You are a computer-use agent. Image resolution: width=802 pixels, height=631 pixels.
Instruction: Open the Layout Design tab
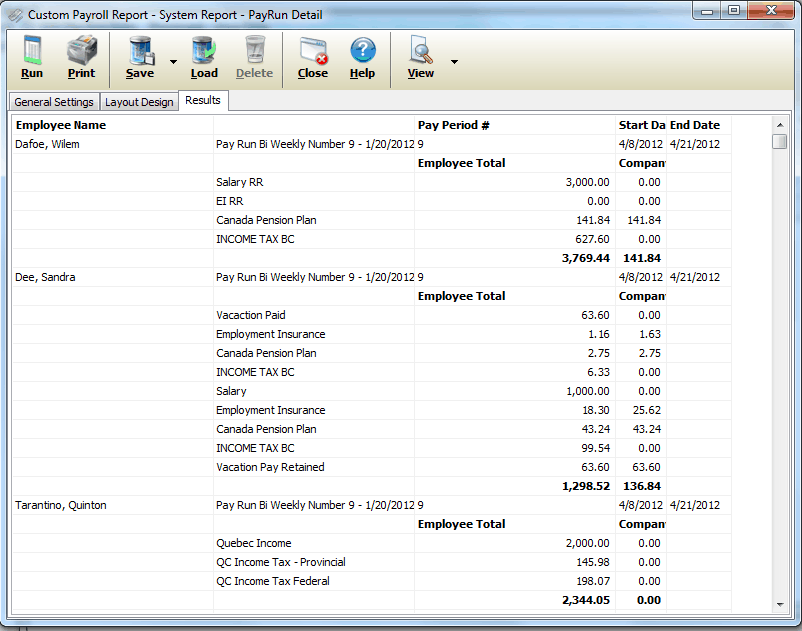click(139, 101)
